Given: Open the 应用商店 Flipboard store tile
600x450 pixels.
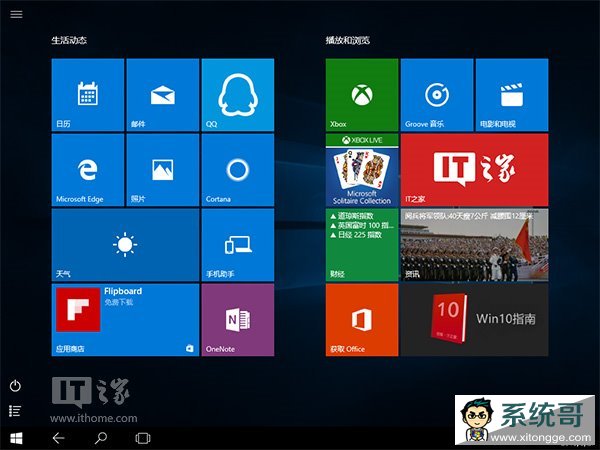Looking at the screenshot, I should tap(125, 320).
